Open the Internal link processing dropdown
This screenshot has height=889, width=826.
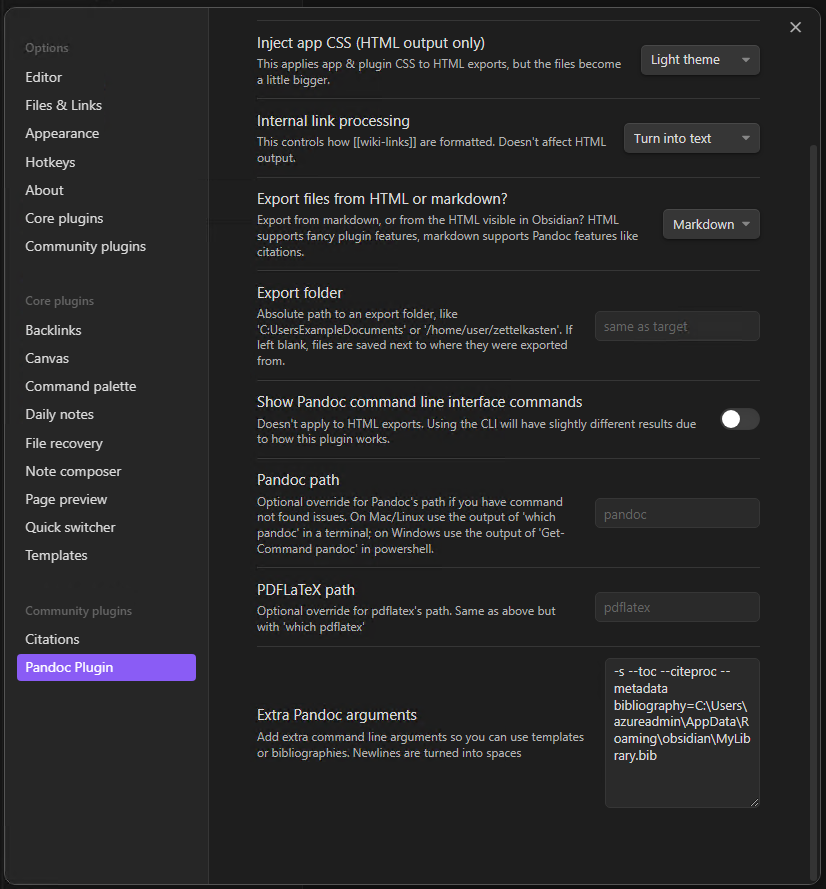point(692,138)
